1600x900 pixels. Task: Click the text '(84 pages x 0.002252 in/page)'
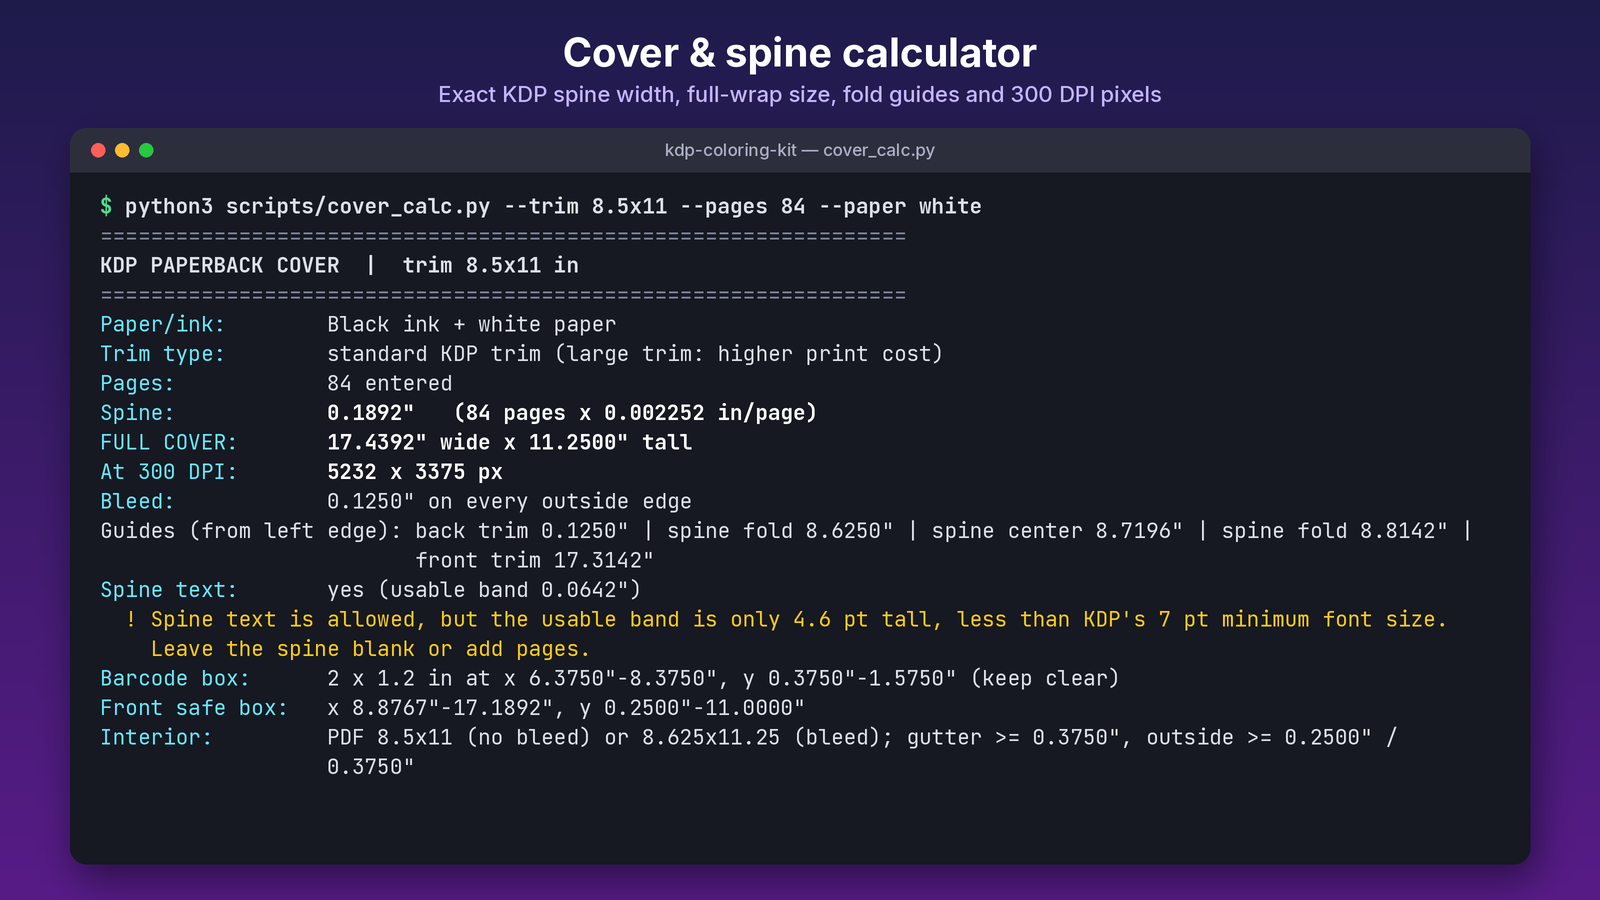(x=635, y=413)
